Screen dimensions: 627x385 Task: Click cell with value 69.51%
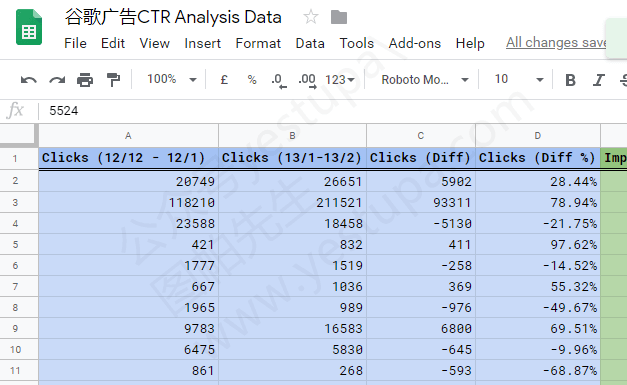538,328
